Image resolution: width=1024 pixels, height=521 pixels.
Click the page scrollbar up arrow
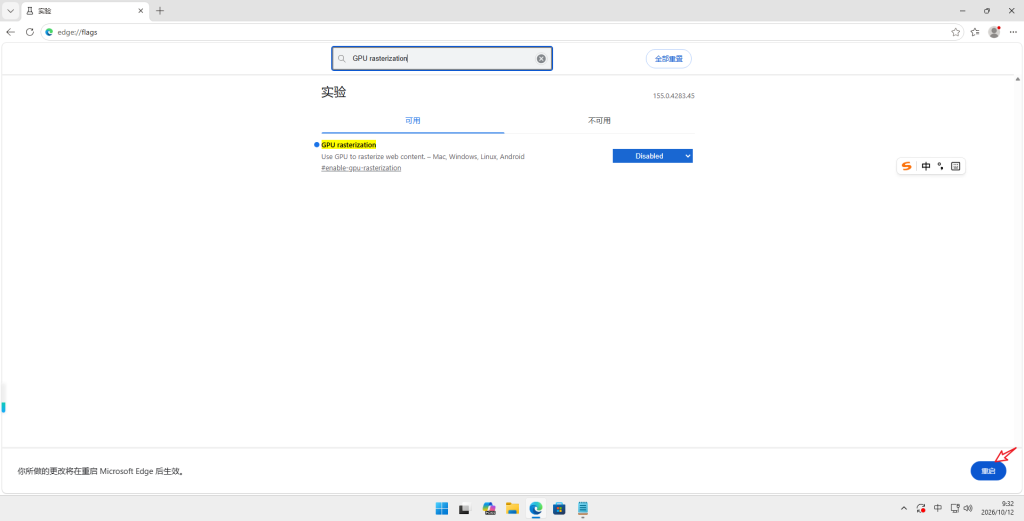click(1018, 79)
